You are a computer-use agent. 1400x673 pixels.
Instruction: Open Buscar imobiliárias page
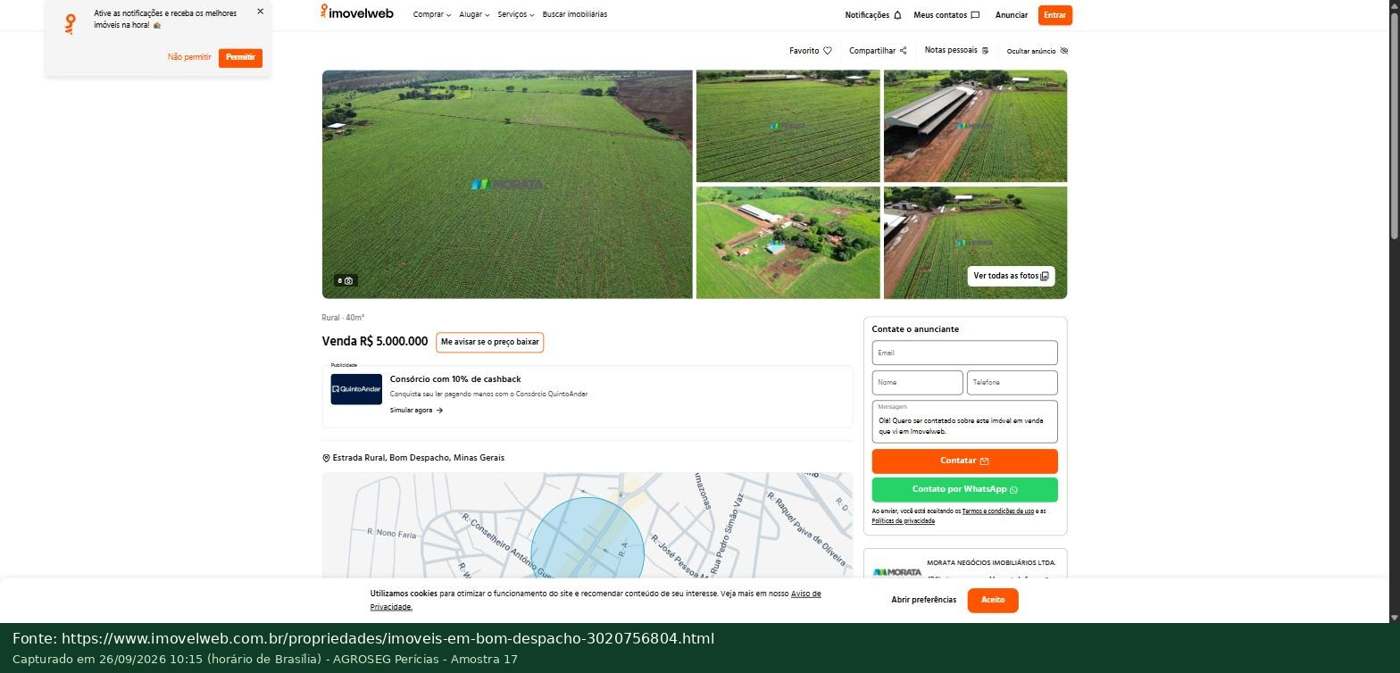575,15
